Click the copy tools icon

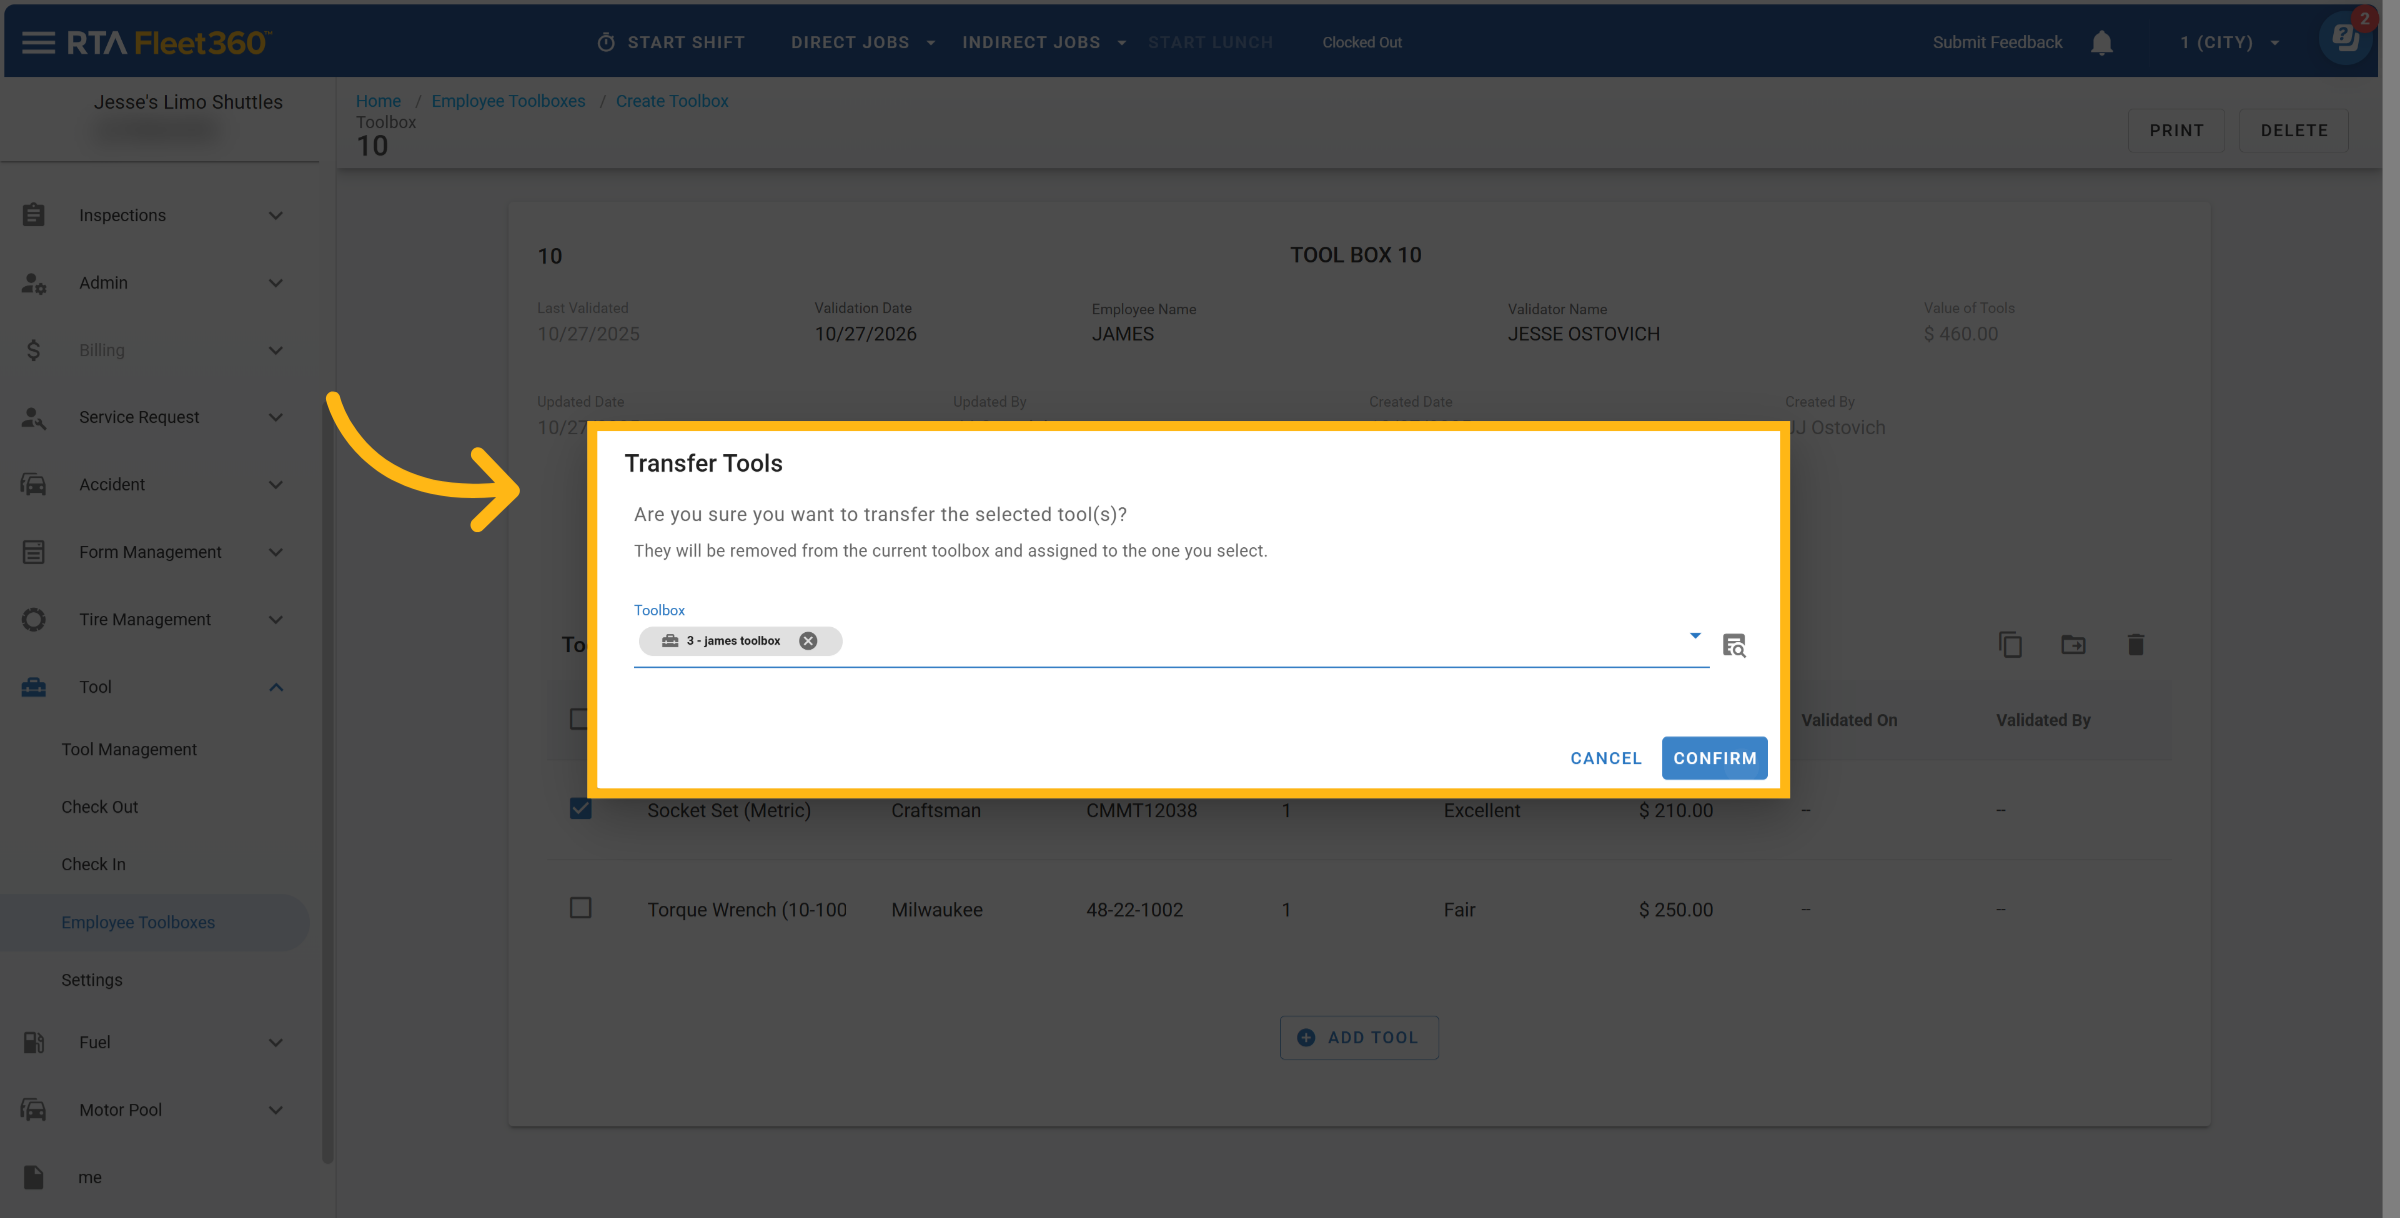[2010, 645]
